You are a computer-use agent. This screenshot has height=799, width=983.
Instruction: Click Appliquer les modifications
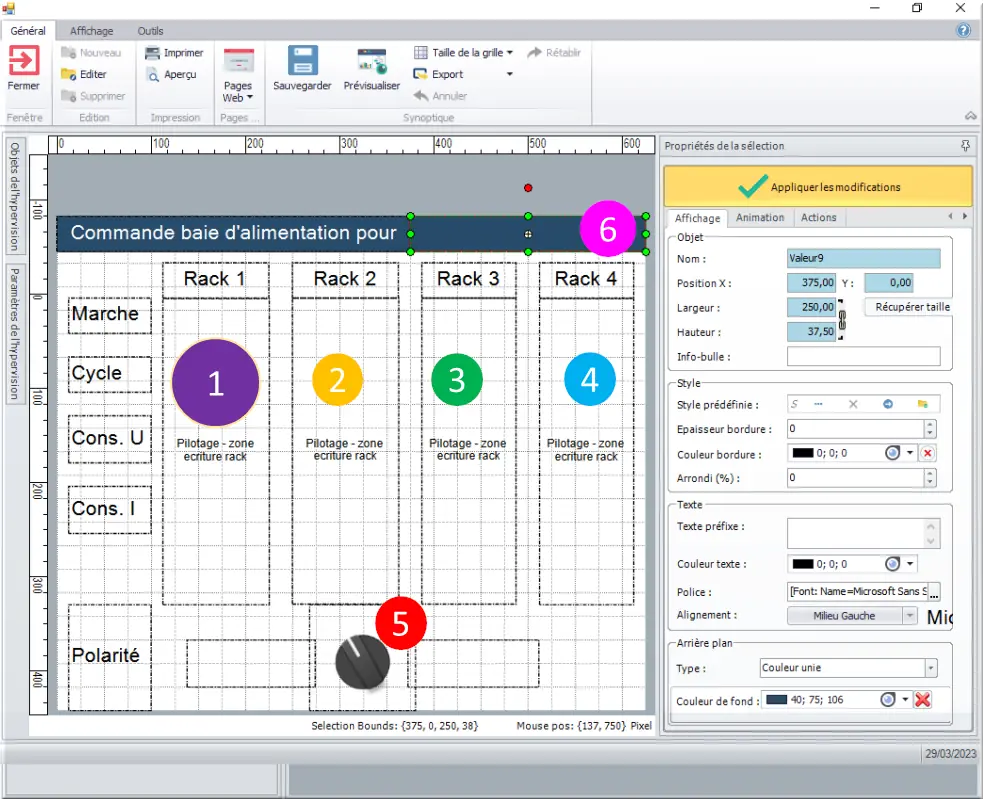click(817, 187)
